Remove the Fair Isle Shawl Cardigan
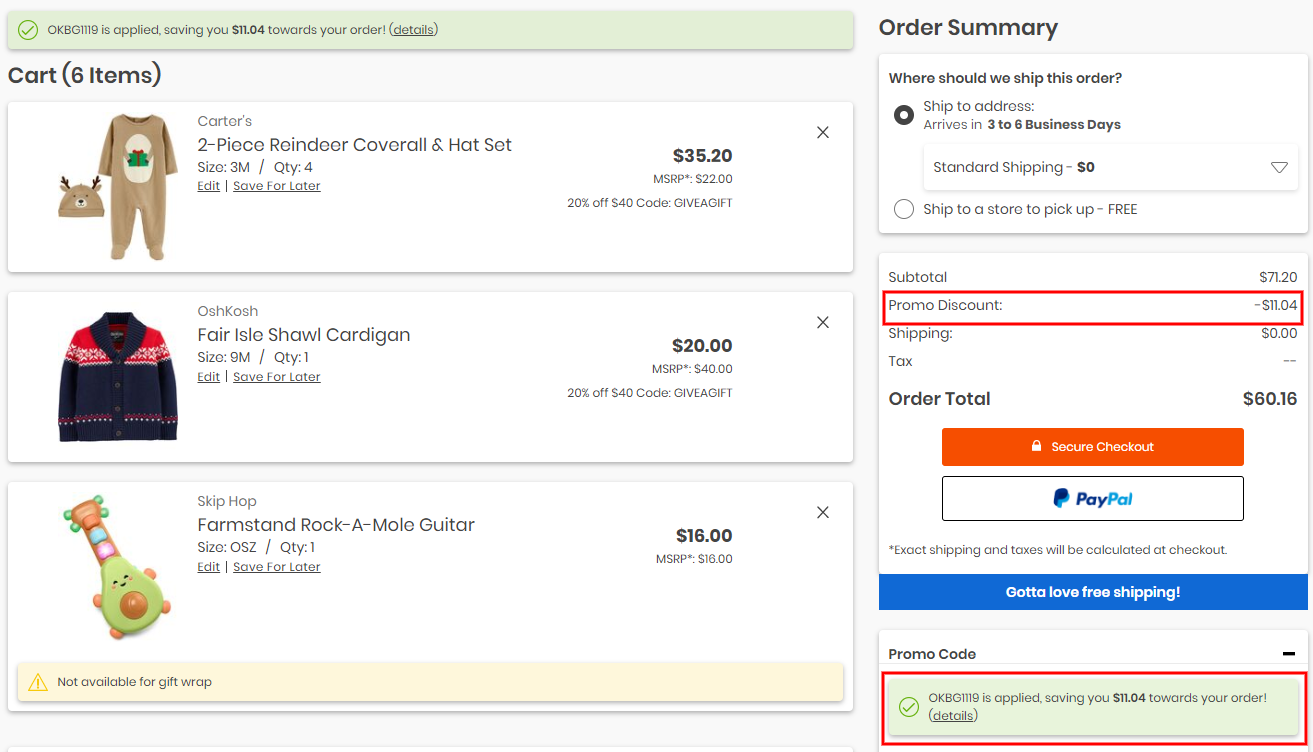The height and width of the screenshot is (752, 1313). click(x=823, y=322)
